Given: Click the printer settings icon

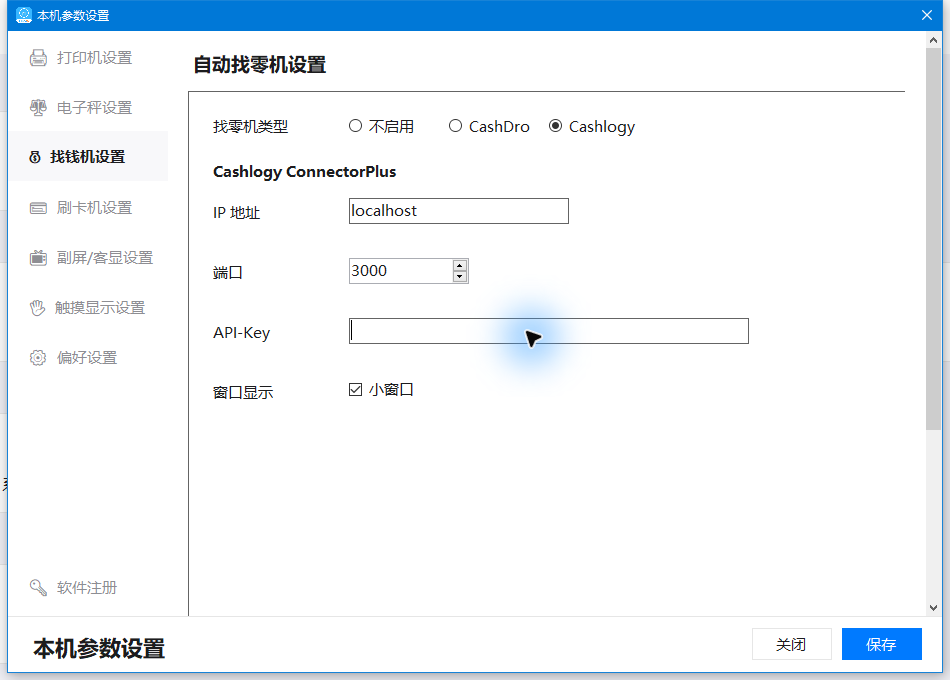Looking at the screenshot, I should click(38, 58).
